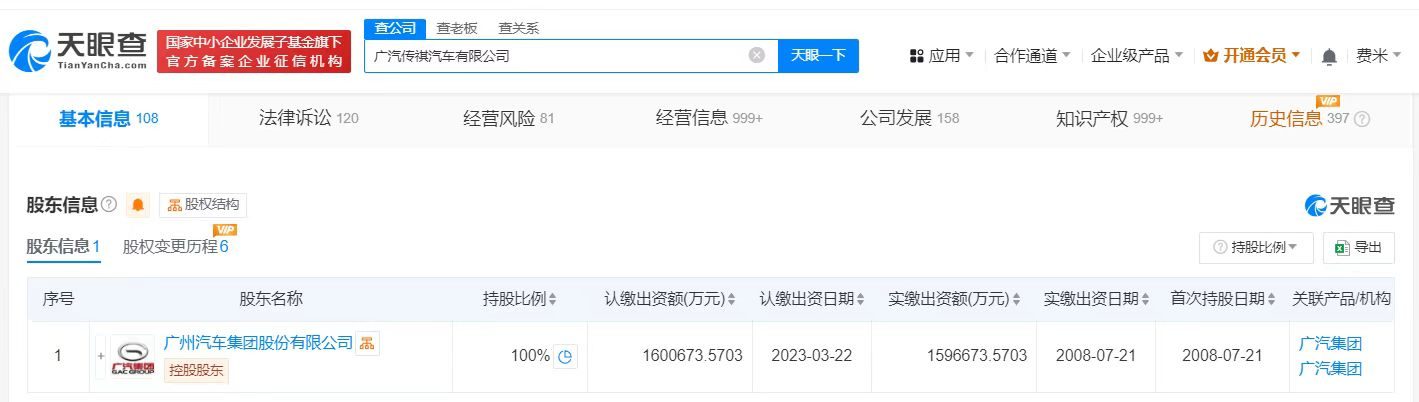Click the apps grid icon beside 应用
1419x402 pixels.
[917, 56]
